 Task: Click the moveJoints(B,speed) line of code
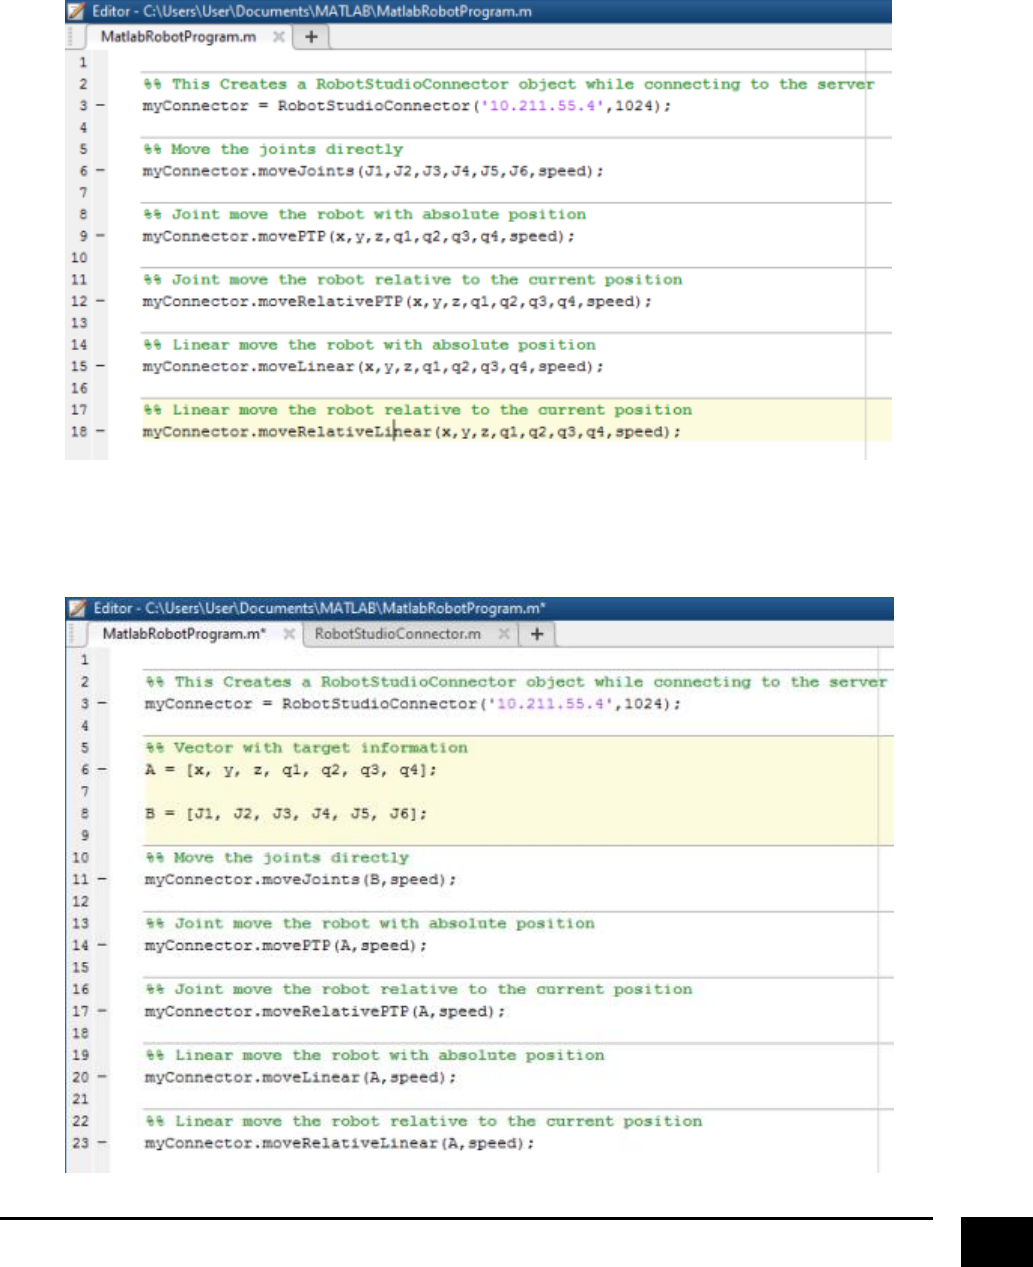300,880
